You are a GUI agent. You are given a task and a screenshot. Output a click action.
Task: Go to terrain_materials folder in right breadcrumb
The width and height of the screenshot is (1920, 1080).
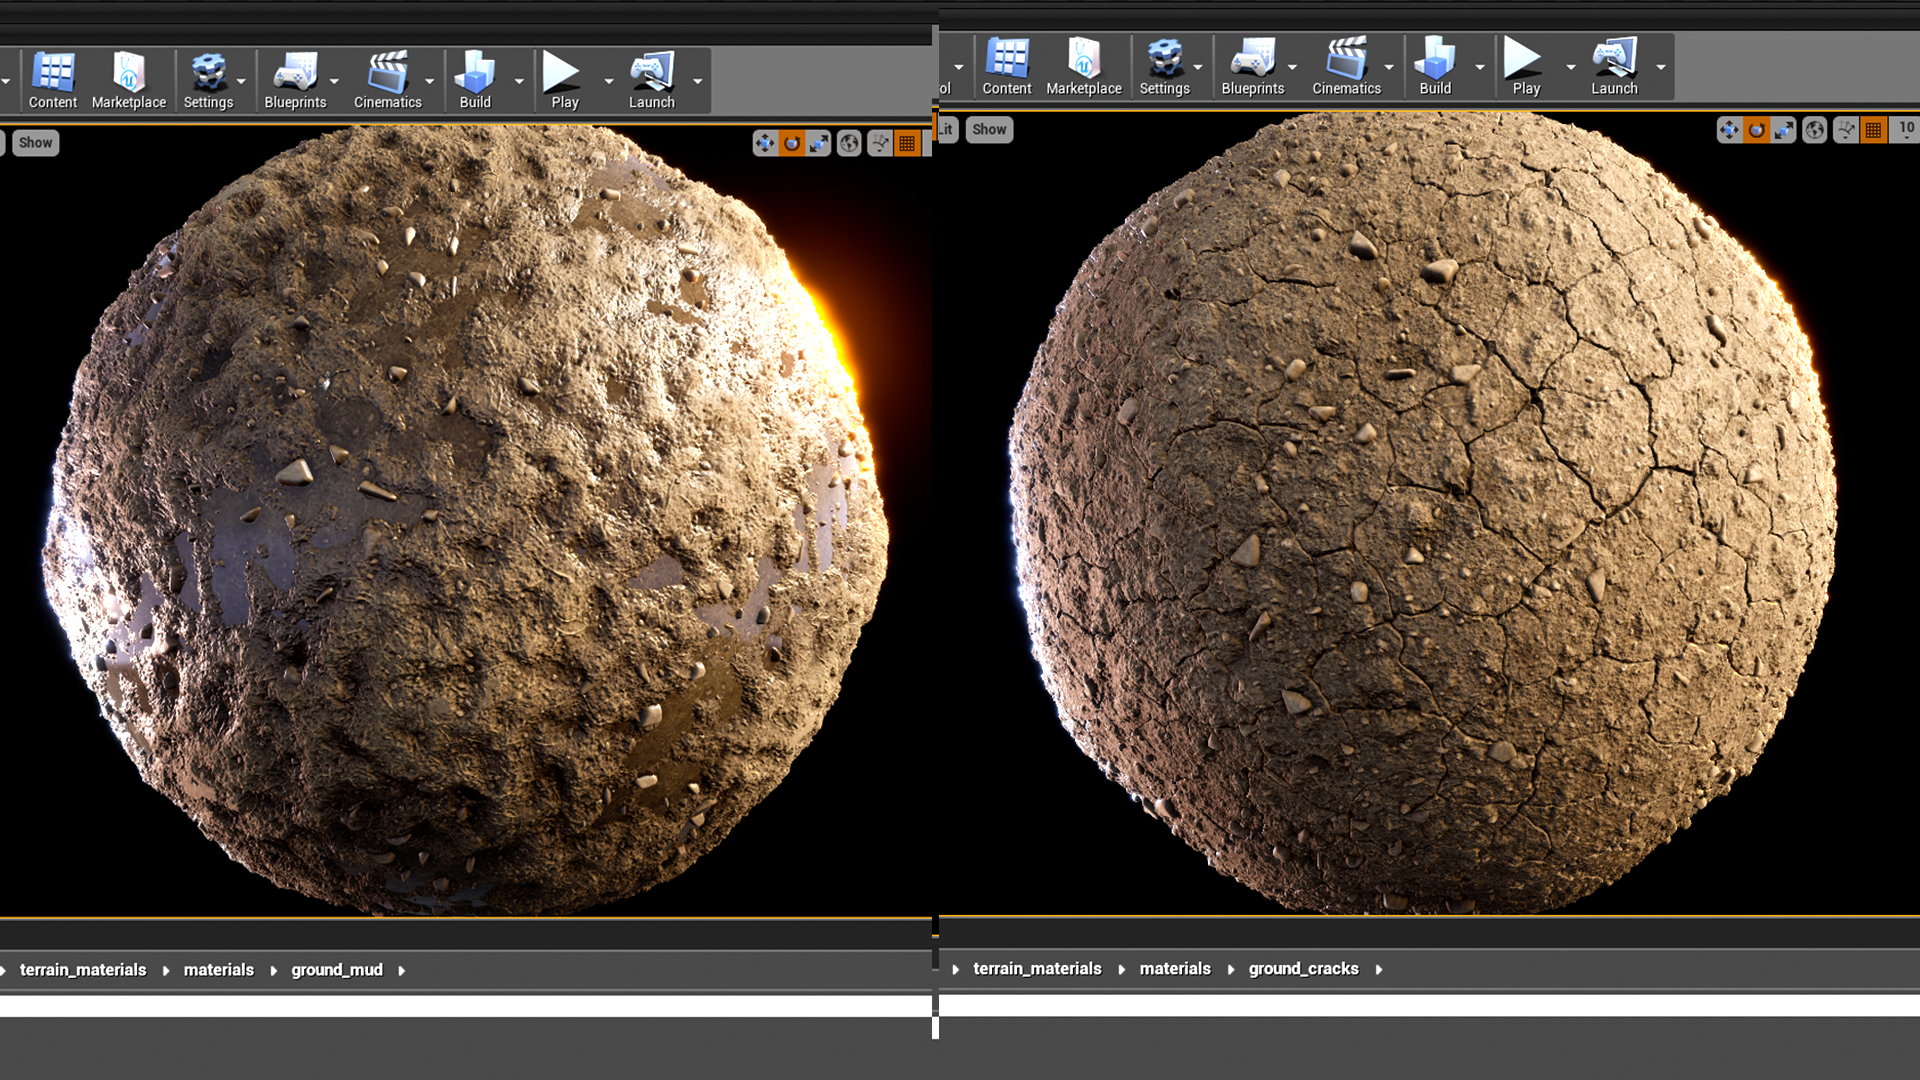click(x=1037, y=969)
